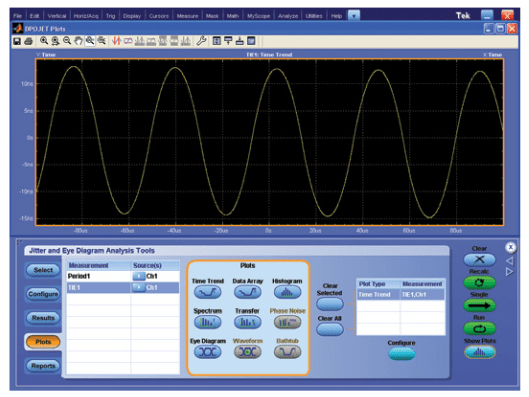Click the Data Array plot button

click(x=247, y=292)
